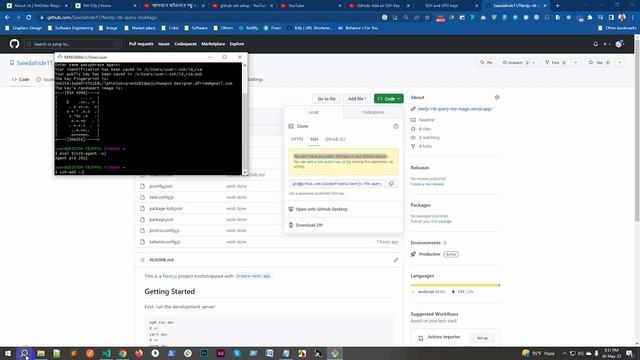Click the clone help question mark icon
The width and height of the screenshot is (640, 360).
[x=396, y=126]
